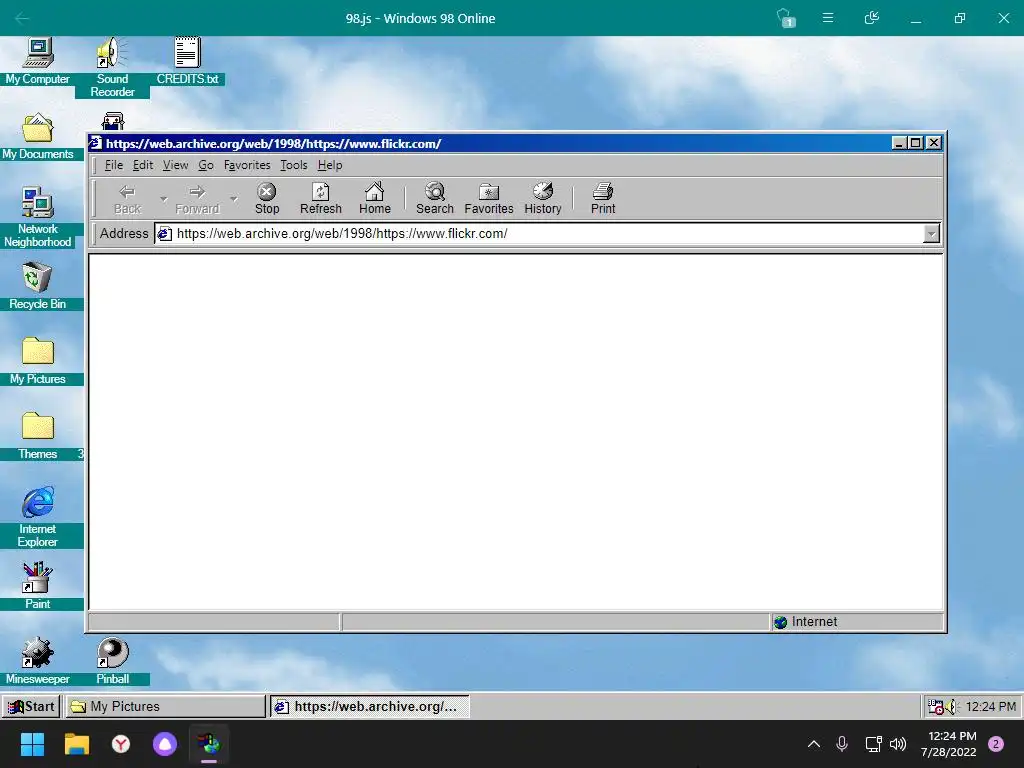Open the Tools menu
Image resolution: width=1024 pixels, height=768 pixels.
point(294,165)
